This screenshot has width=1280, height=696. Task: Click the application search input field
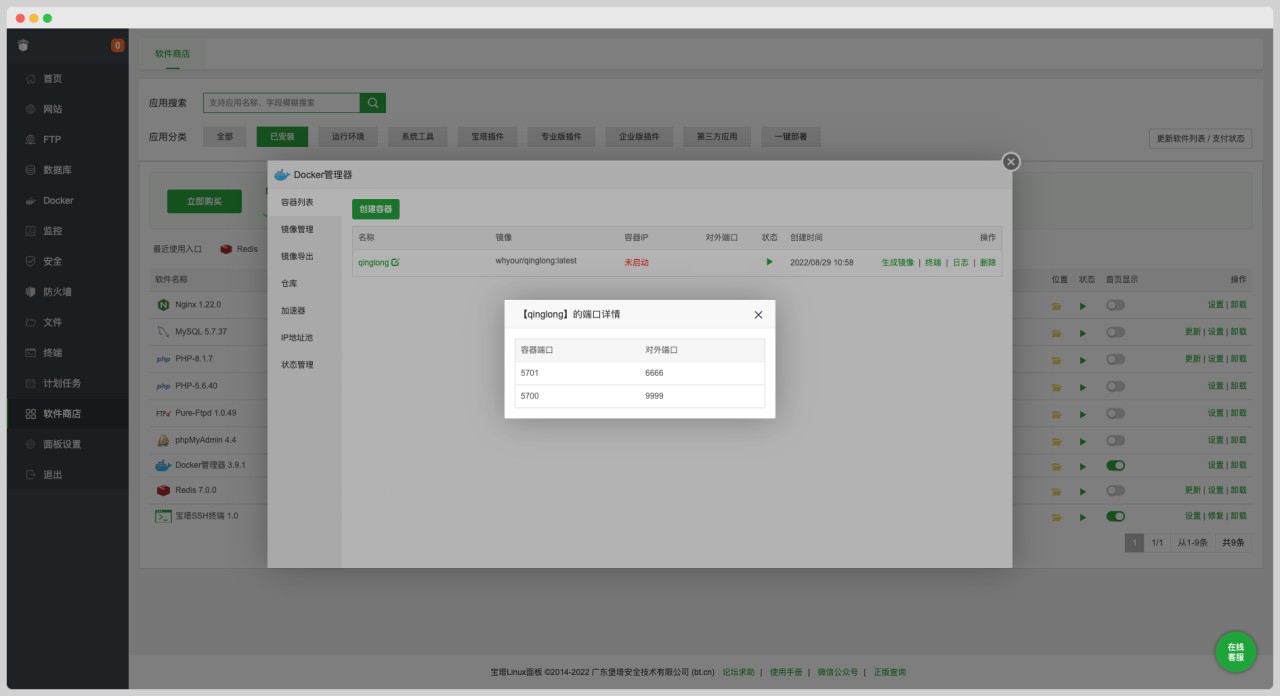281,103
